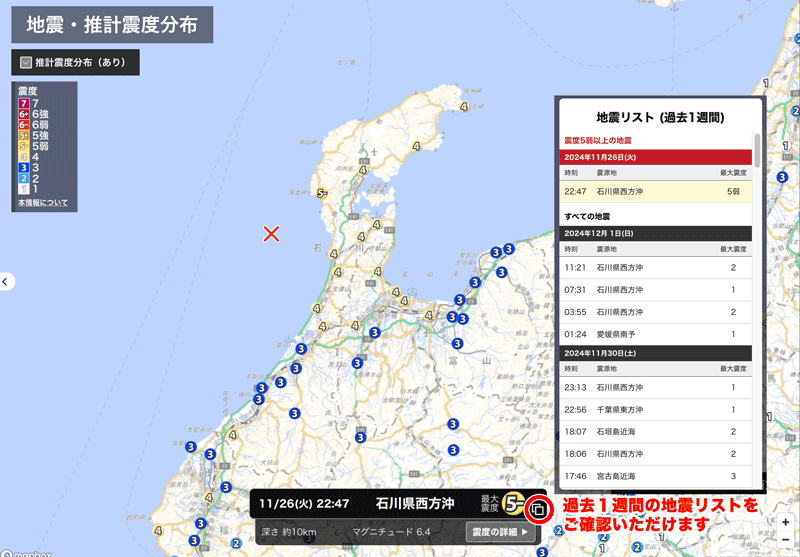Click the 震度 7 legend color swatch
800x557 pixels.
[24, 104]
